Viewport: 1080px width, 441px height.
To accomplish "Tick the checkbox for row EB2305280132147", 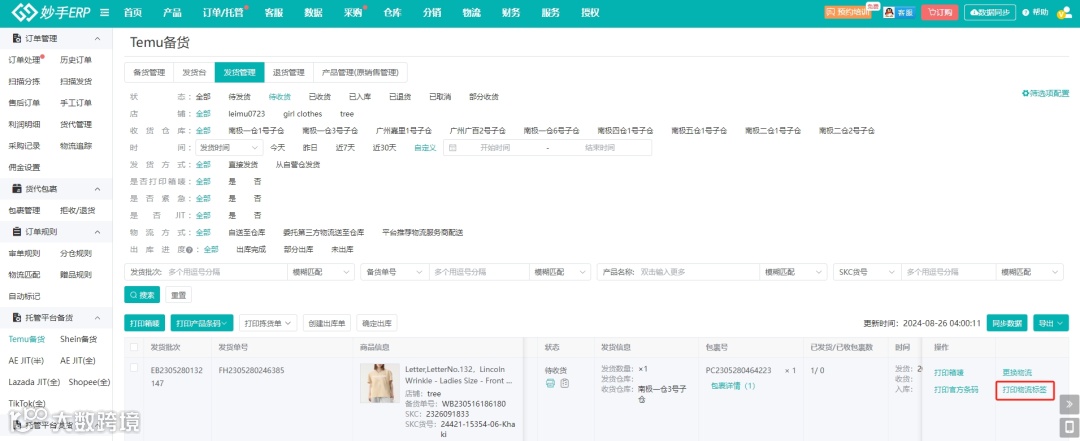I will point(134,368).
